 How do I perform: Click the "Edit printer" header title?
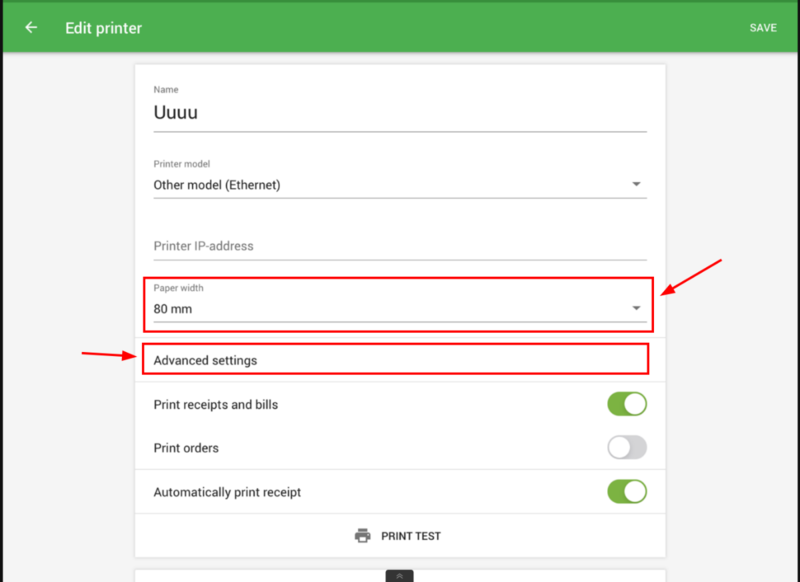point(104,28)
